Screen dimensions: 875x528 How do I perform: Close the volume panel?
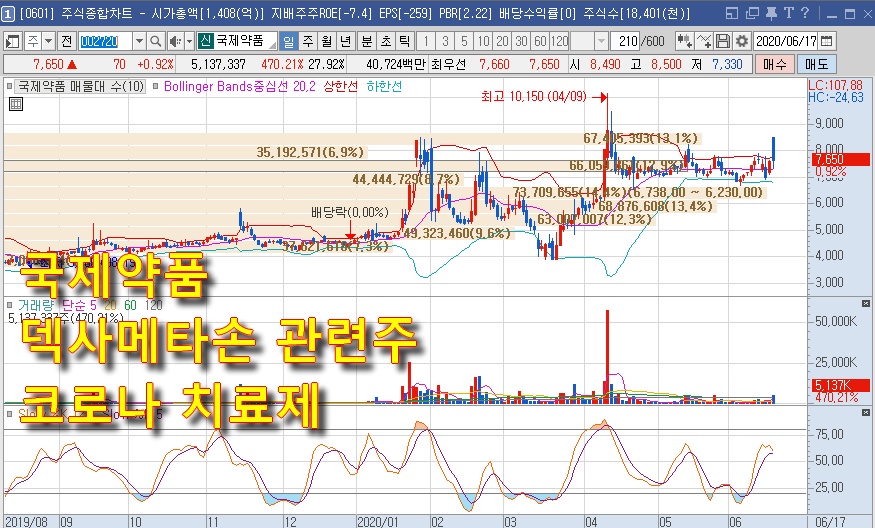[866, 304]
